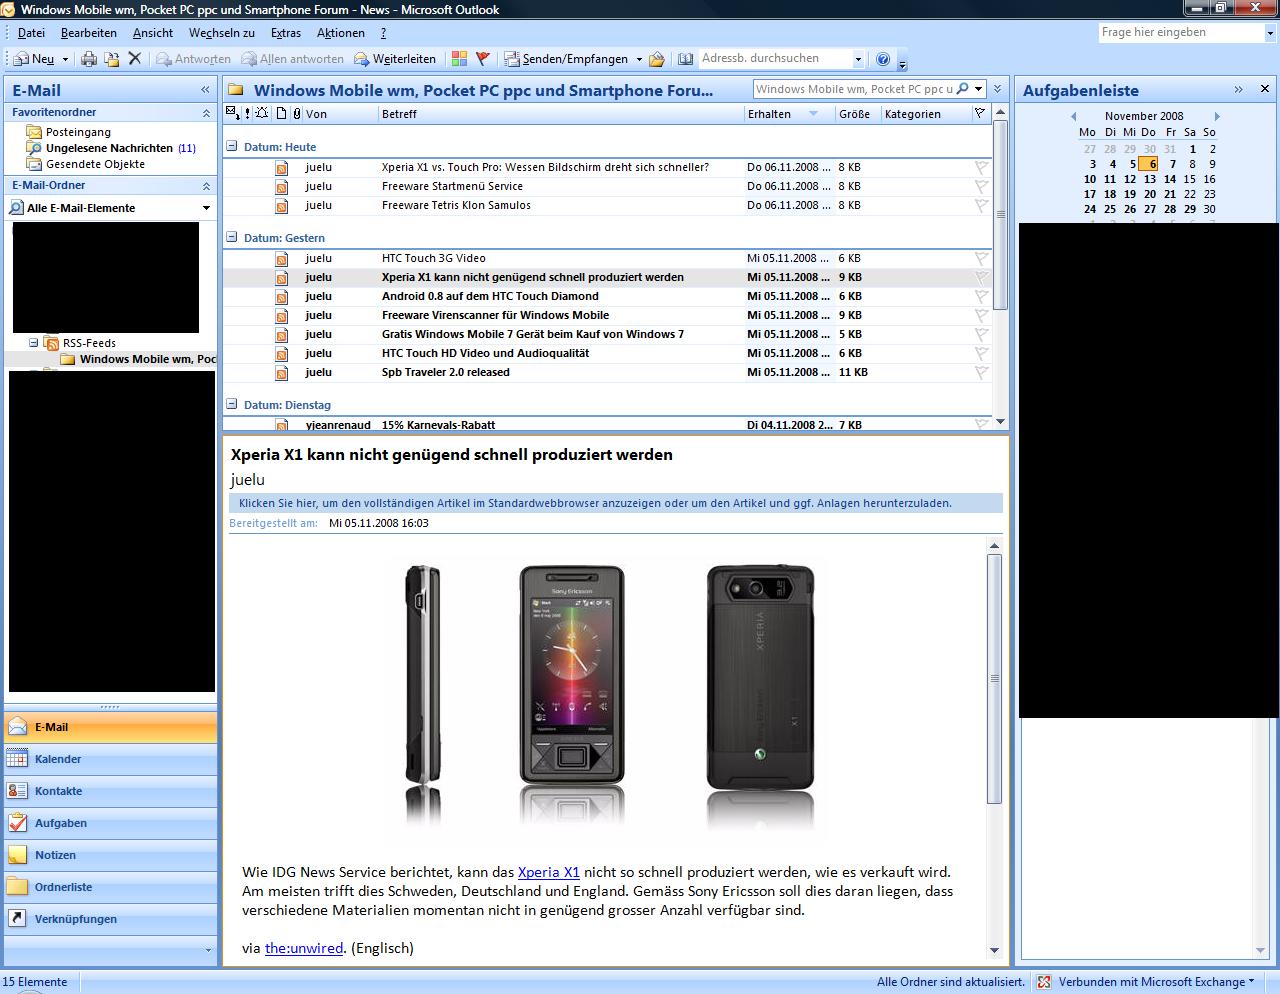The image size is (1280, 994).
Task: Open Senden/Empfangen dropdown arrow
Action: pos(639,59)
